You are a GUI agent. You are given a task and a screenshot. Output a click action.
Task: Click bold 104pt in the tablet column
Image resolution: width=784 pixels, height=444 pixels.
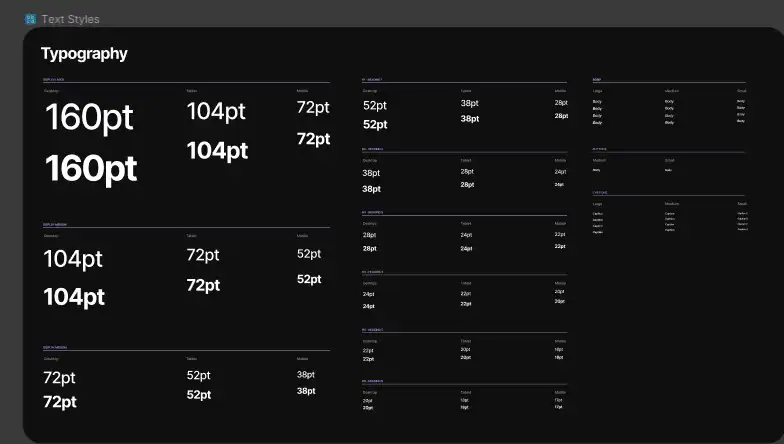click(x=218, y=150)
